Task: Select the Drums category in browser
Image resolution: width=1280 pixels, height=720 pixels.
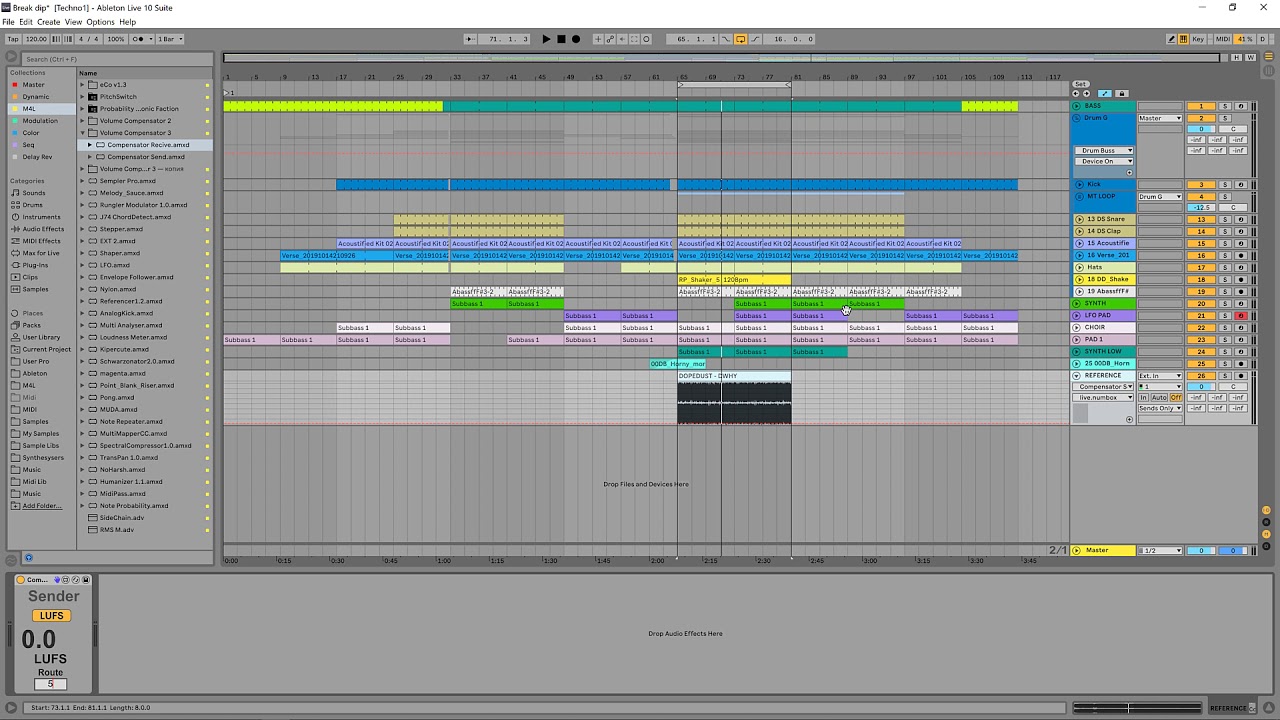Action: [33, 205]
